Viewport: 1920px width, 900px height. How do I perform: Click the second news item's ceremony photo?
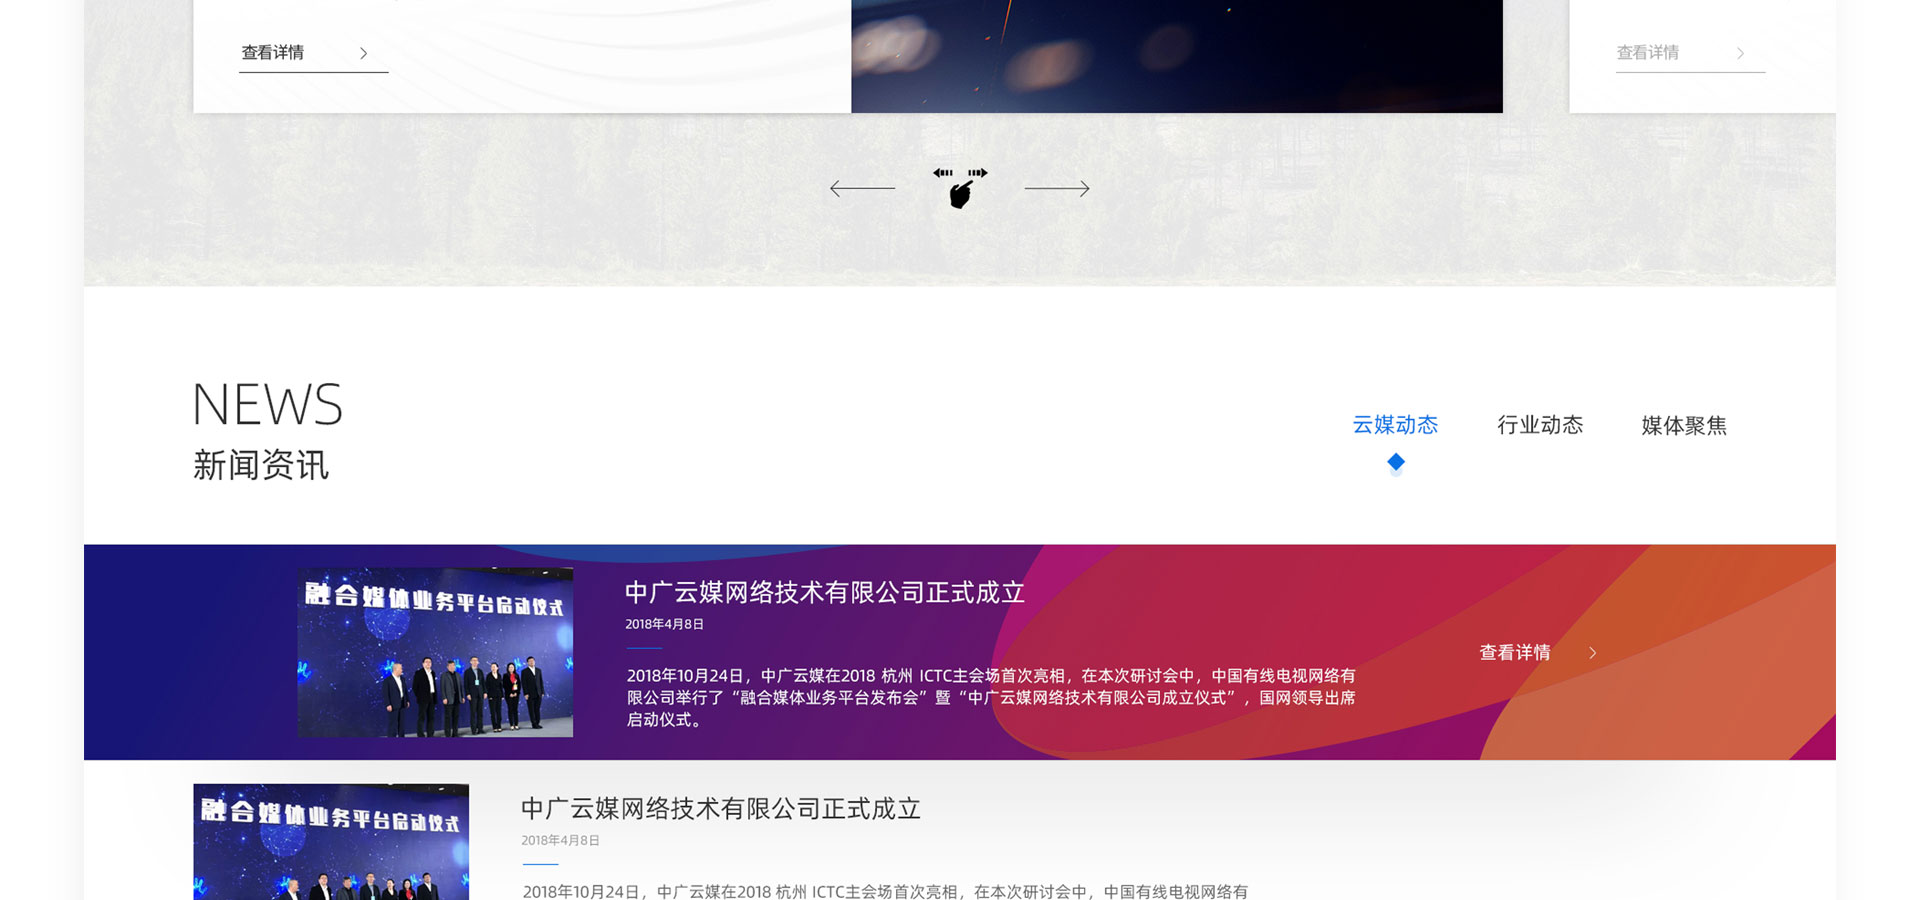point(331,841)
